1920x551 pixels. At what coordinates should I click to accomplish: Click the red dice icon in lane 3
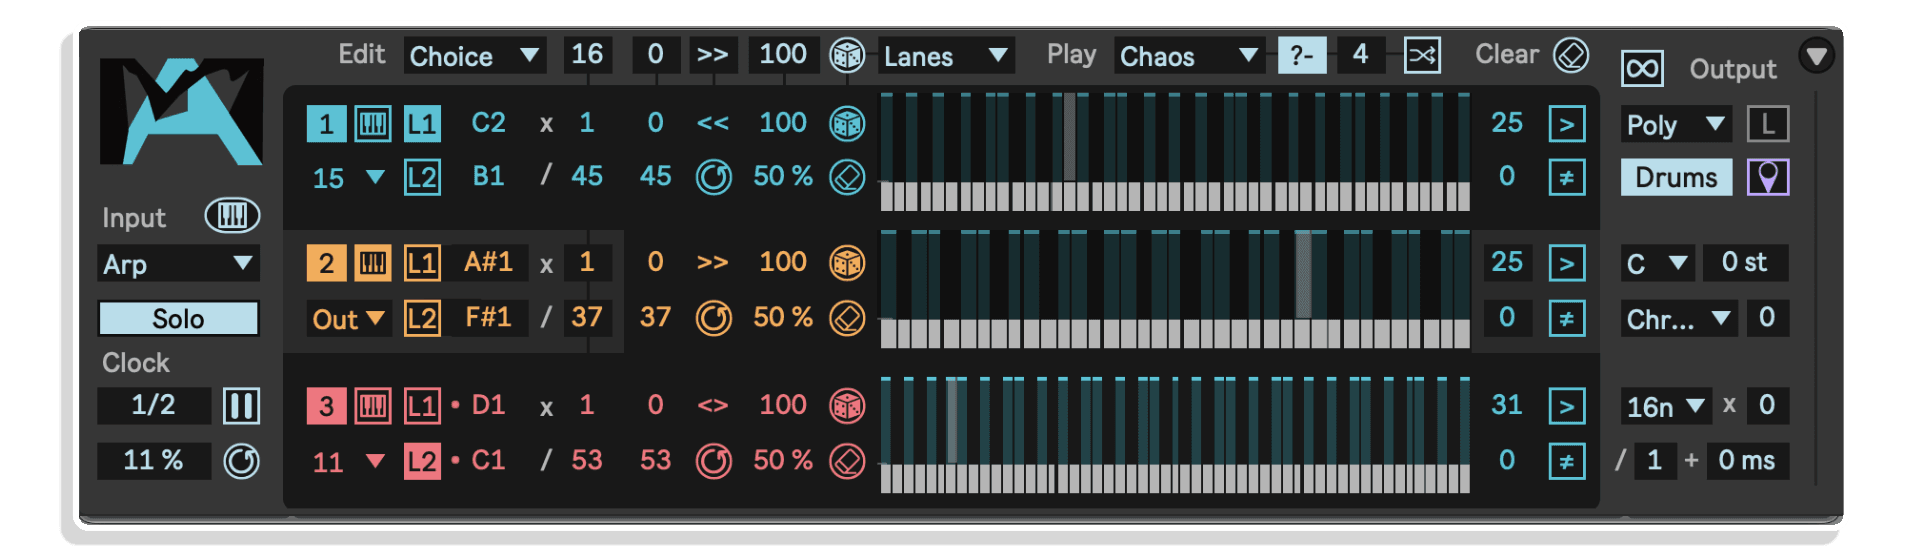847,406
